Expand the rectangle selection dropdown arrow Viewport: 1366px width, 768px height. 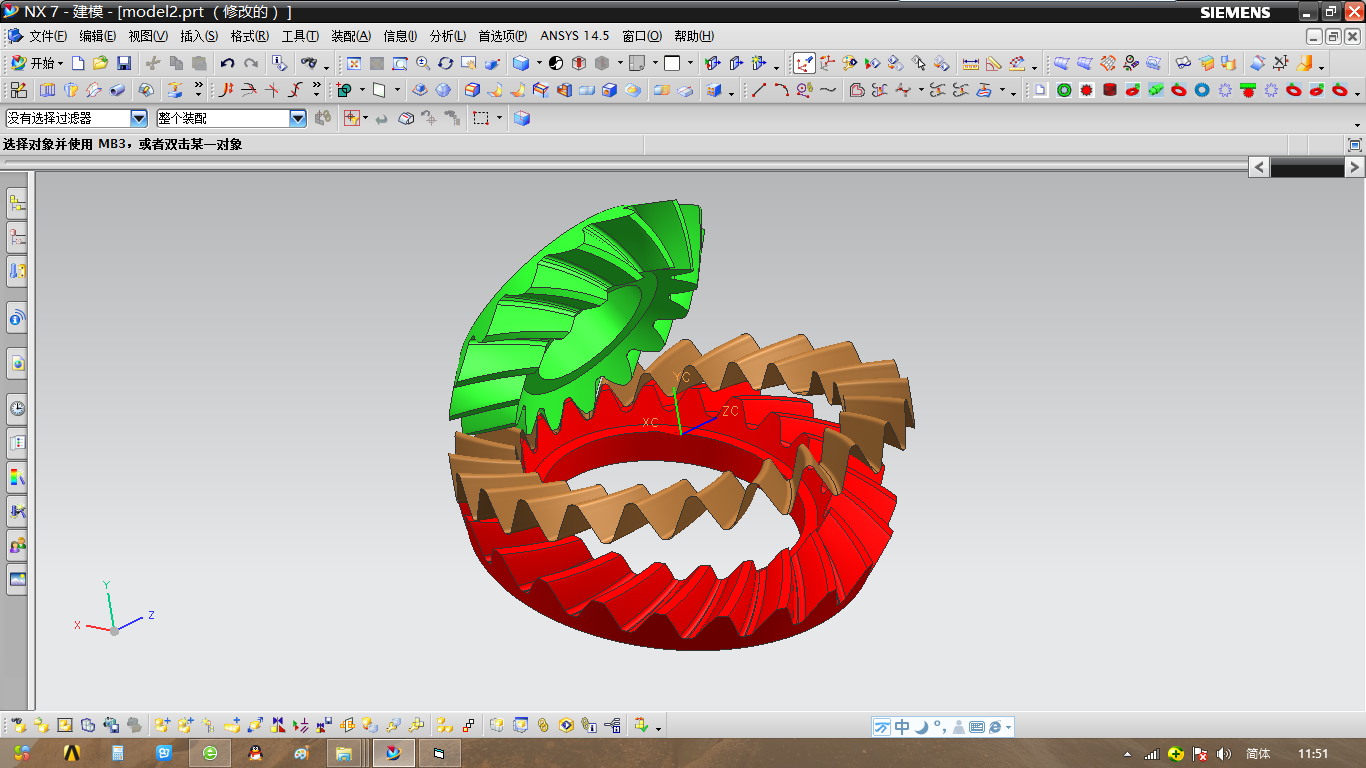click(499, 118)
